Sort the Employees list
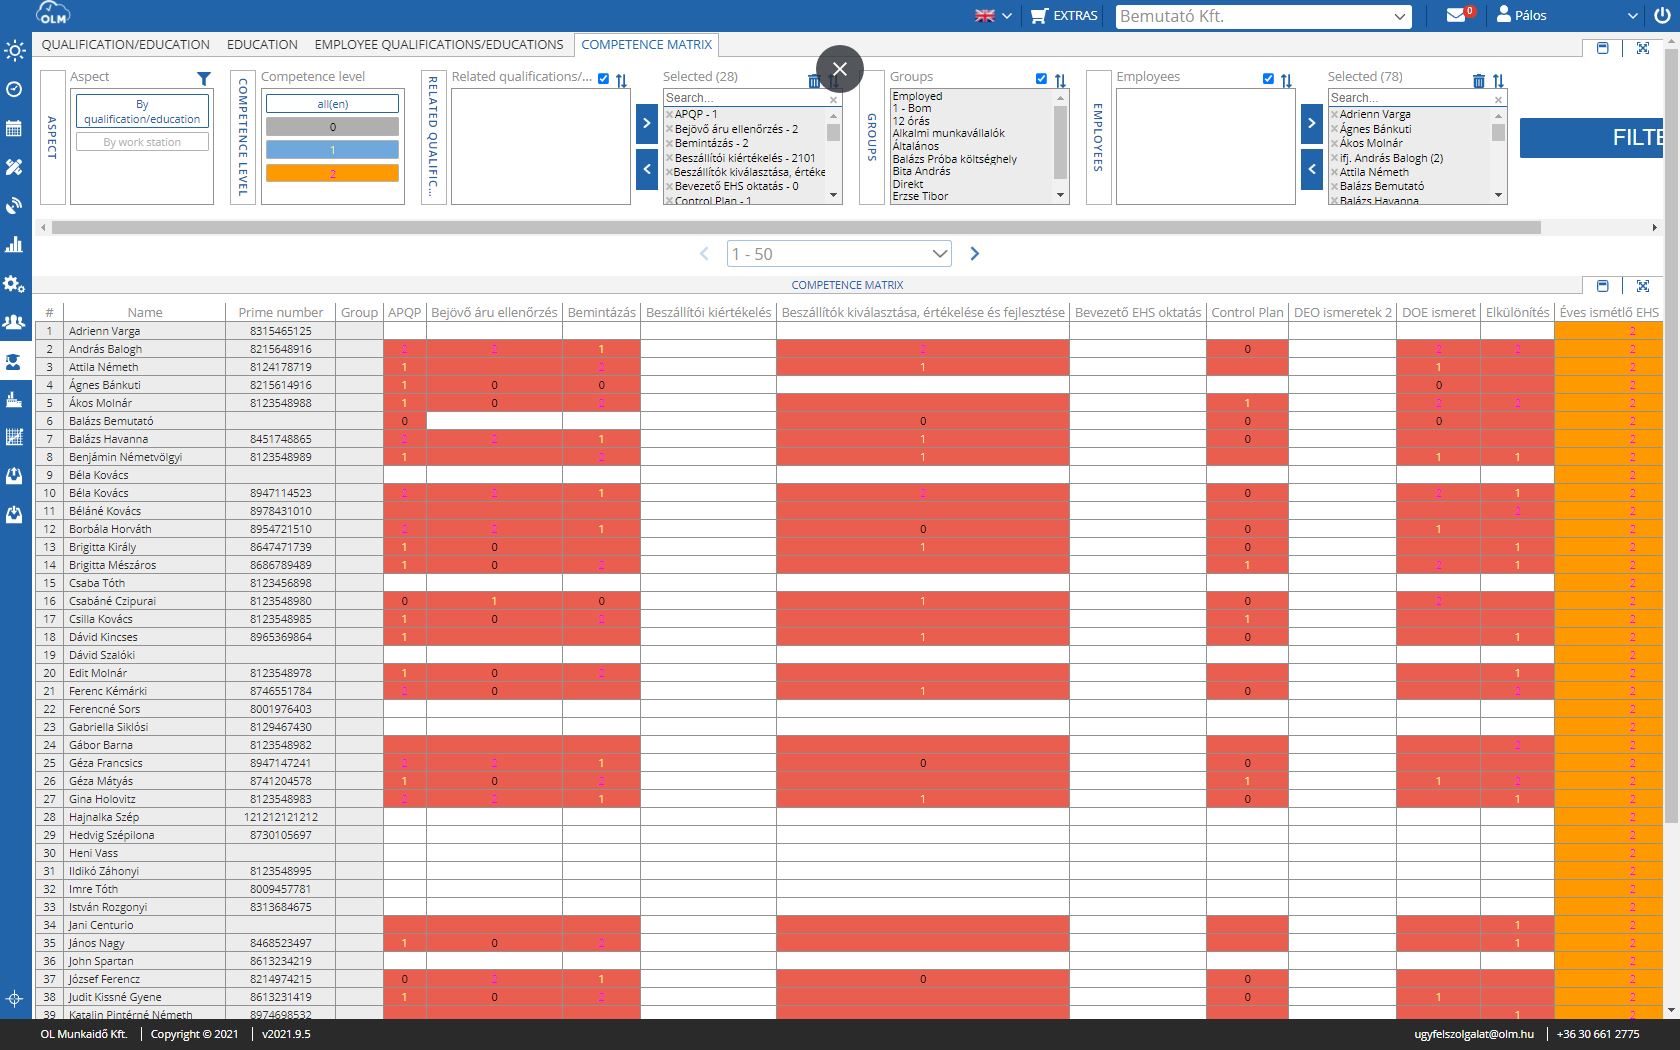The width and height of the screenshot is (1680, 1050). [x=1286, y=81]
